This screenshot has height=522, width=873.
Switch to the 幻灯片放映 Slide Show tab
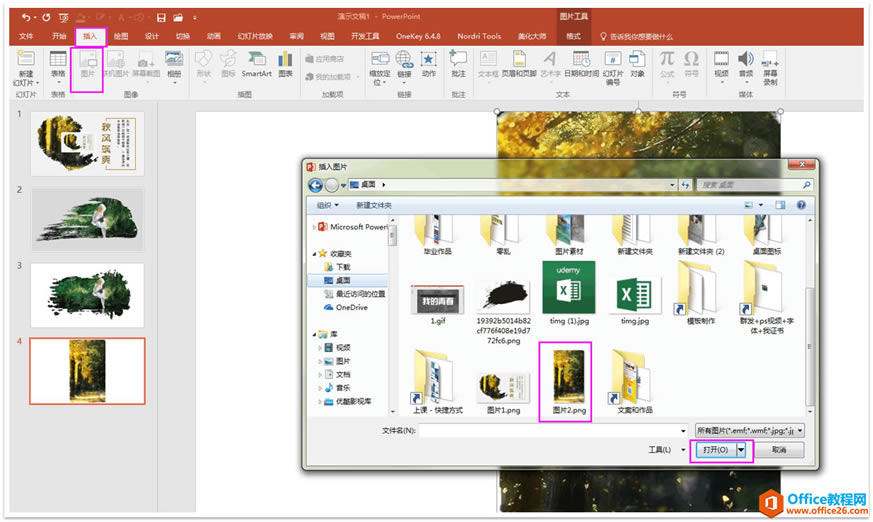click(x=255, y=36)
